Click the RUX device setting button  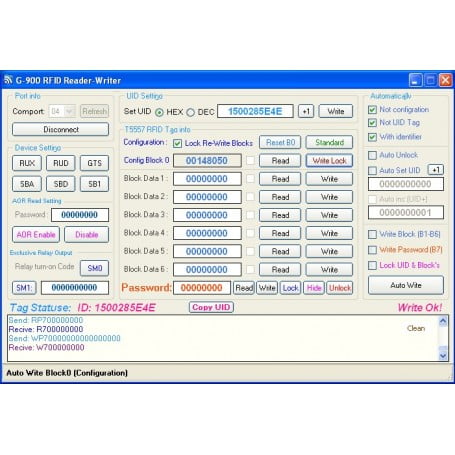(27, 163)
